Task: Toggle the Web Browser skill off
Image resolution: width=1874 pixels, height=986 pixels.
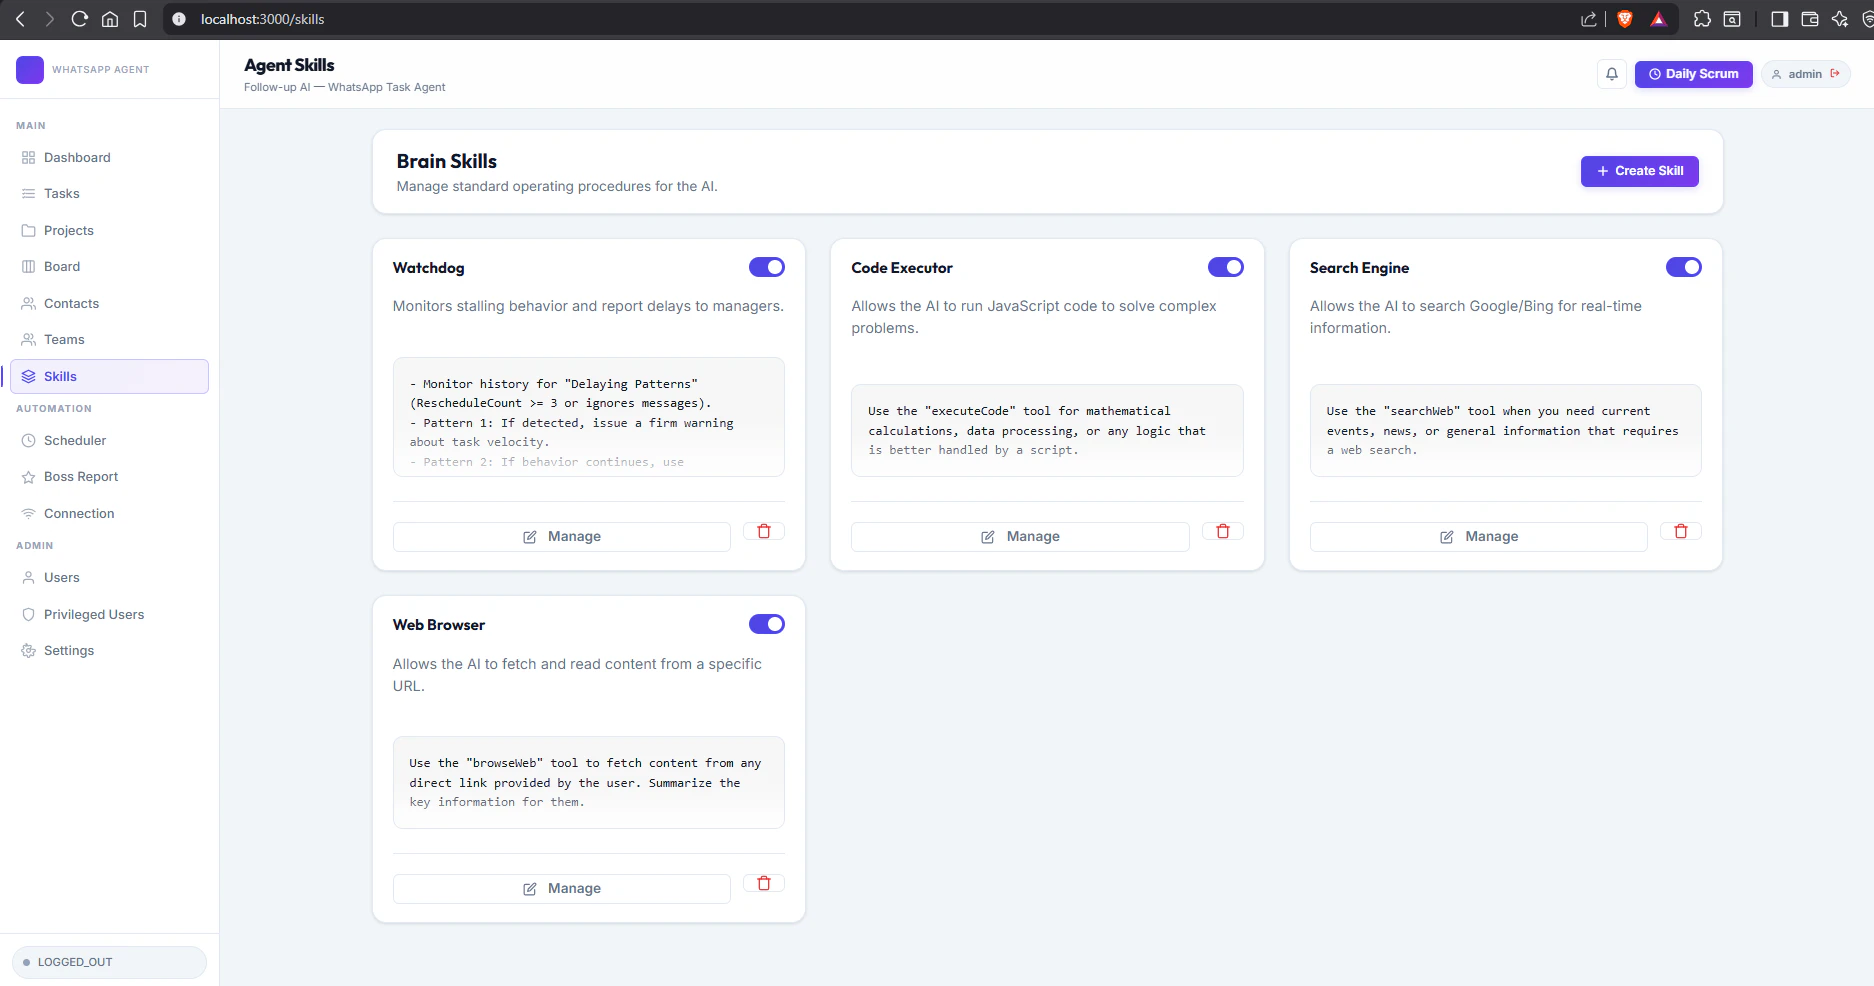Action: click(x=767, y=623)
